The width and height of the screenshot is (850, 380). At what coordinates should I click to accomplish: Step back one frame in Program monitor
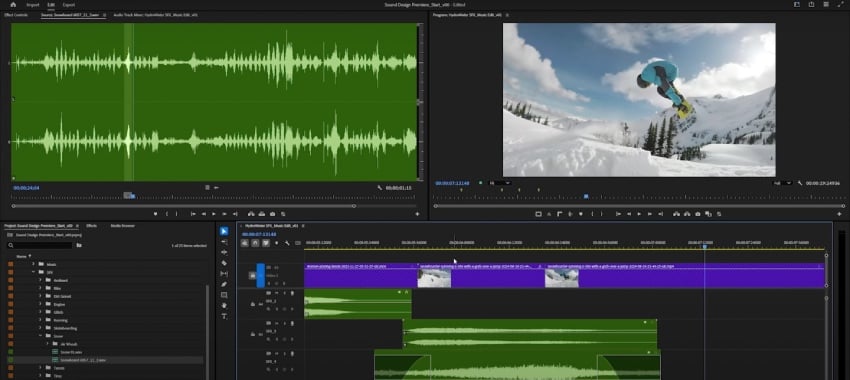click(629, 214)
